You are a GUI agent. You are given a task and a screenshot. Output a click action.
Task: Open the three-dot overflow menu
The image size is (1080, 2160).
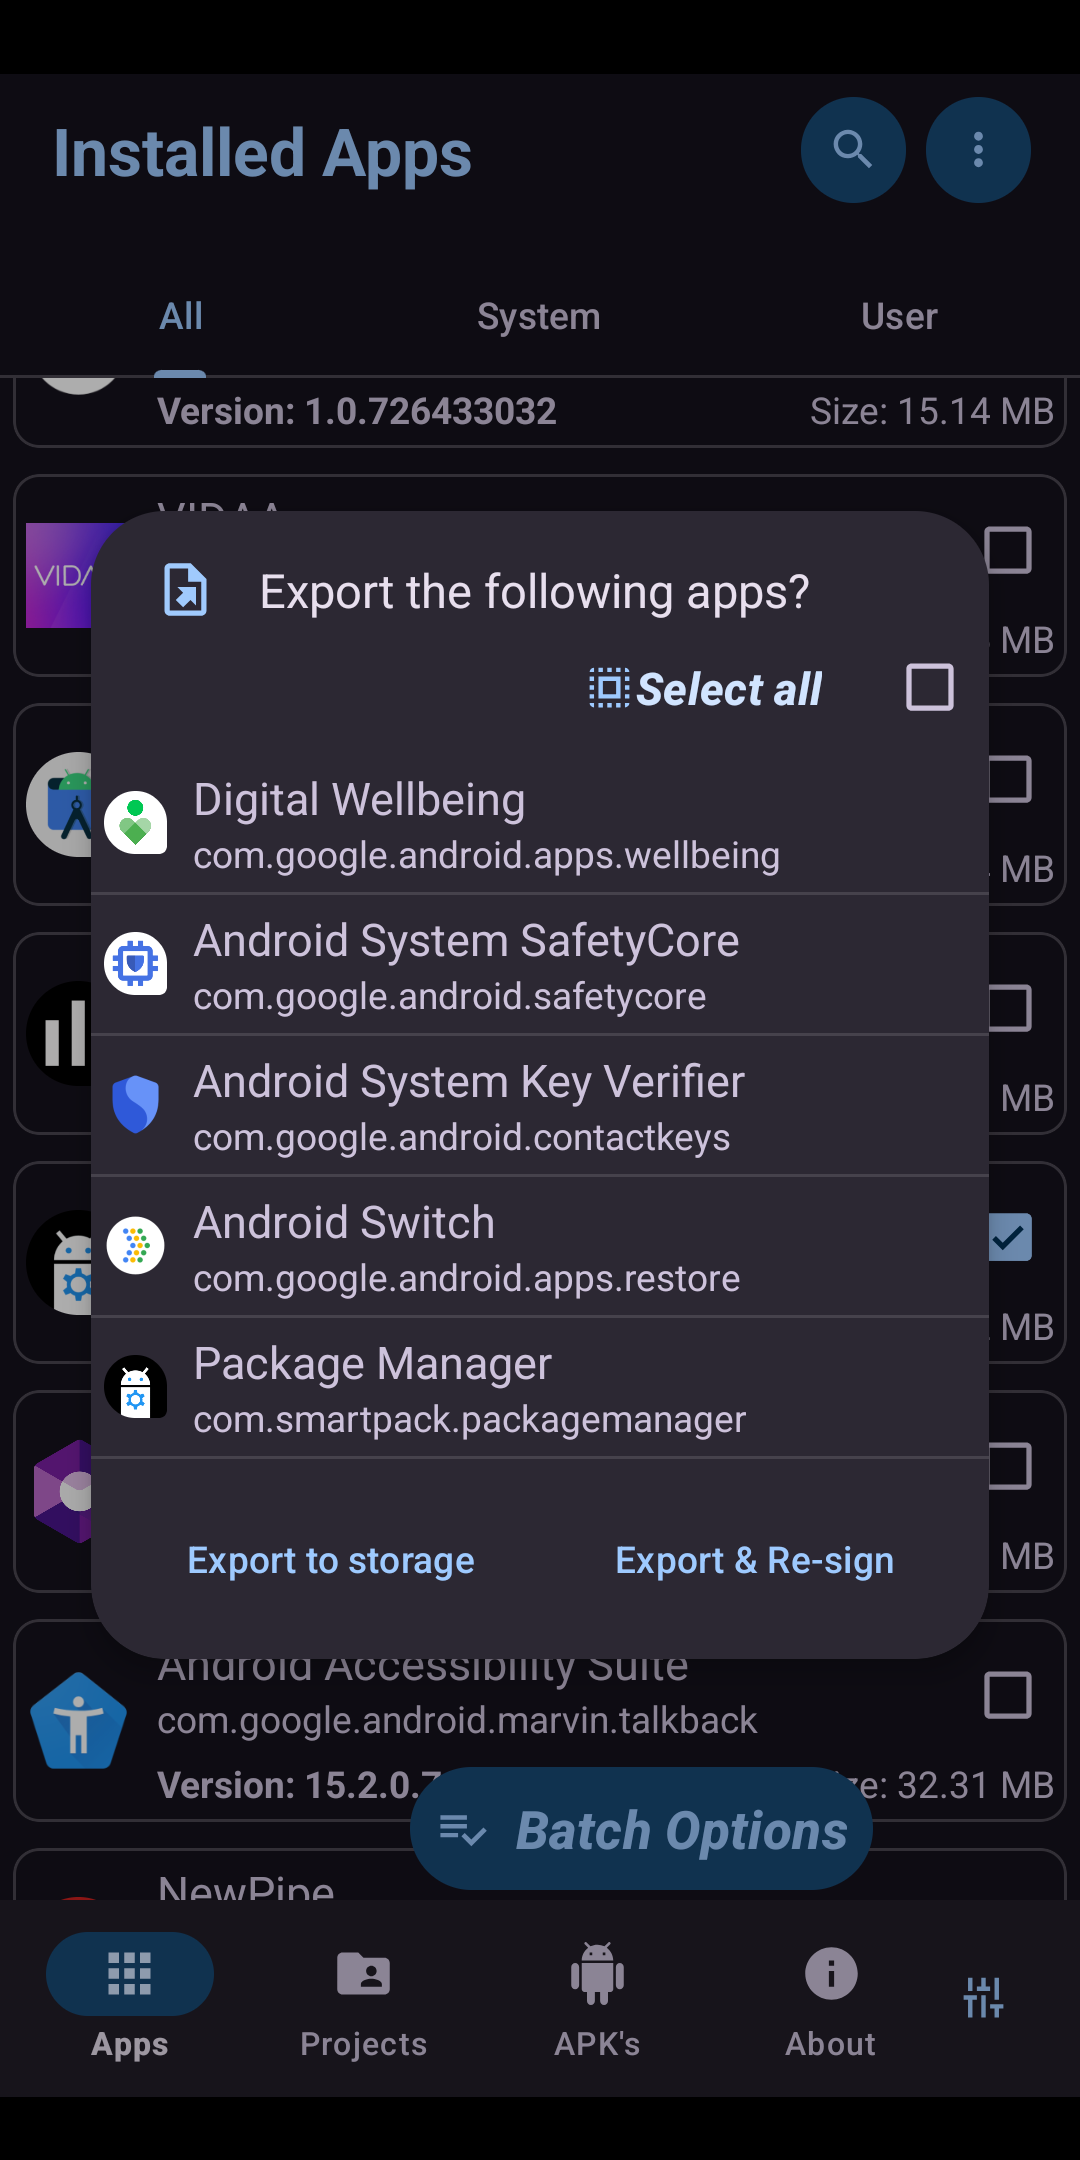click(978, 150)
